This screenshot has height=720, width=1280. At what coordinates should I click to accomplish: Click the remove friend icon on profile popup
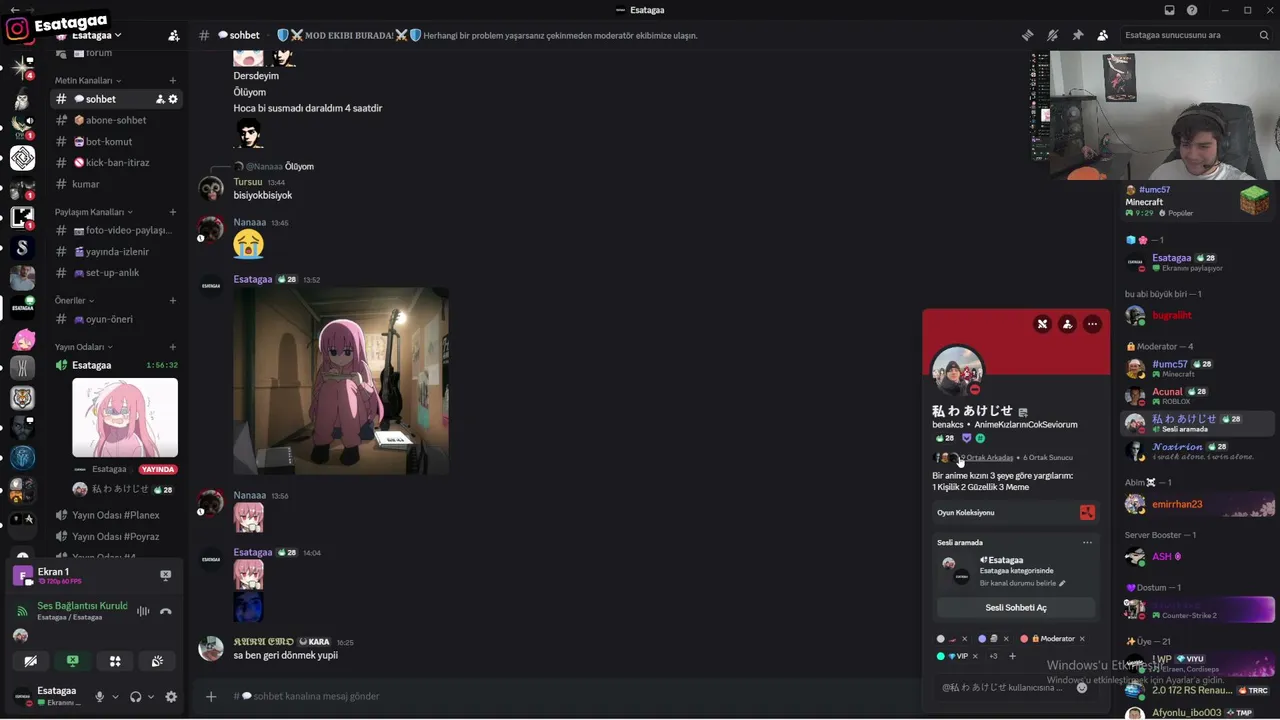click(1042, 324)
